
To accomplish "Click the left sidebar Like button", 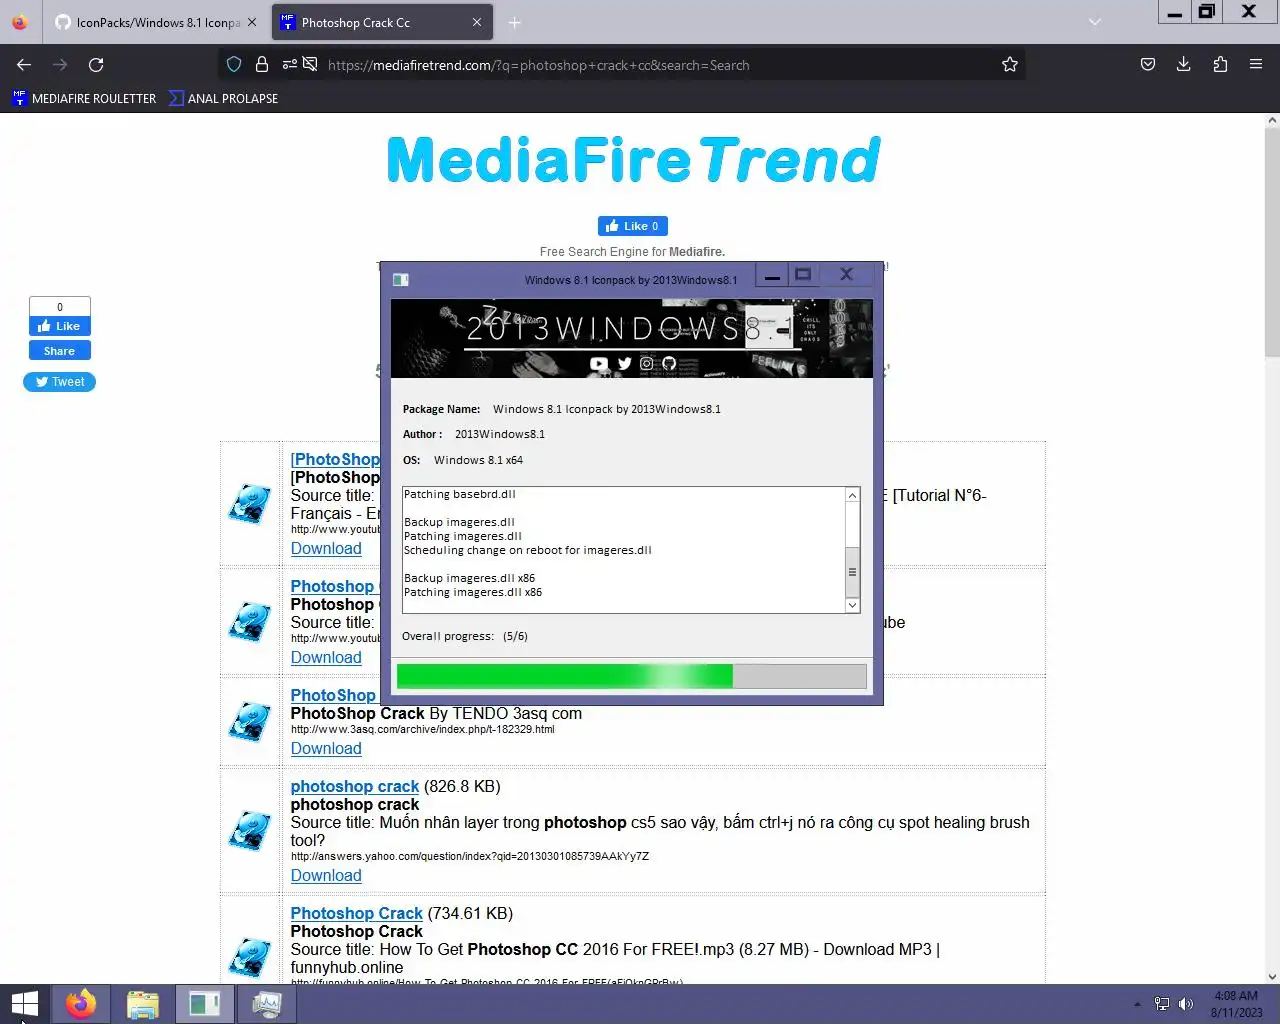I will [60, 326].
